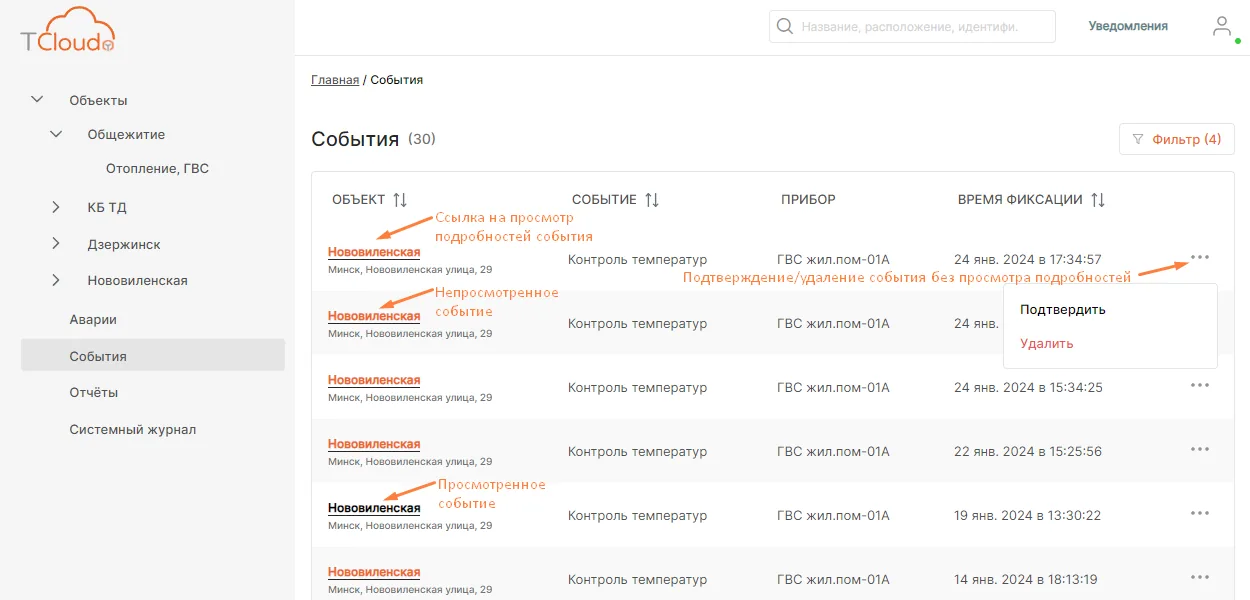The image size is (1250, 600).
Task: Open Отчёты in the sidebar
Action: click(94, 392)
